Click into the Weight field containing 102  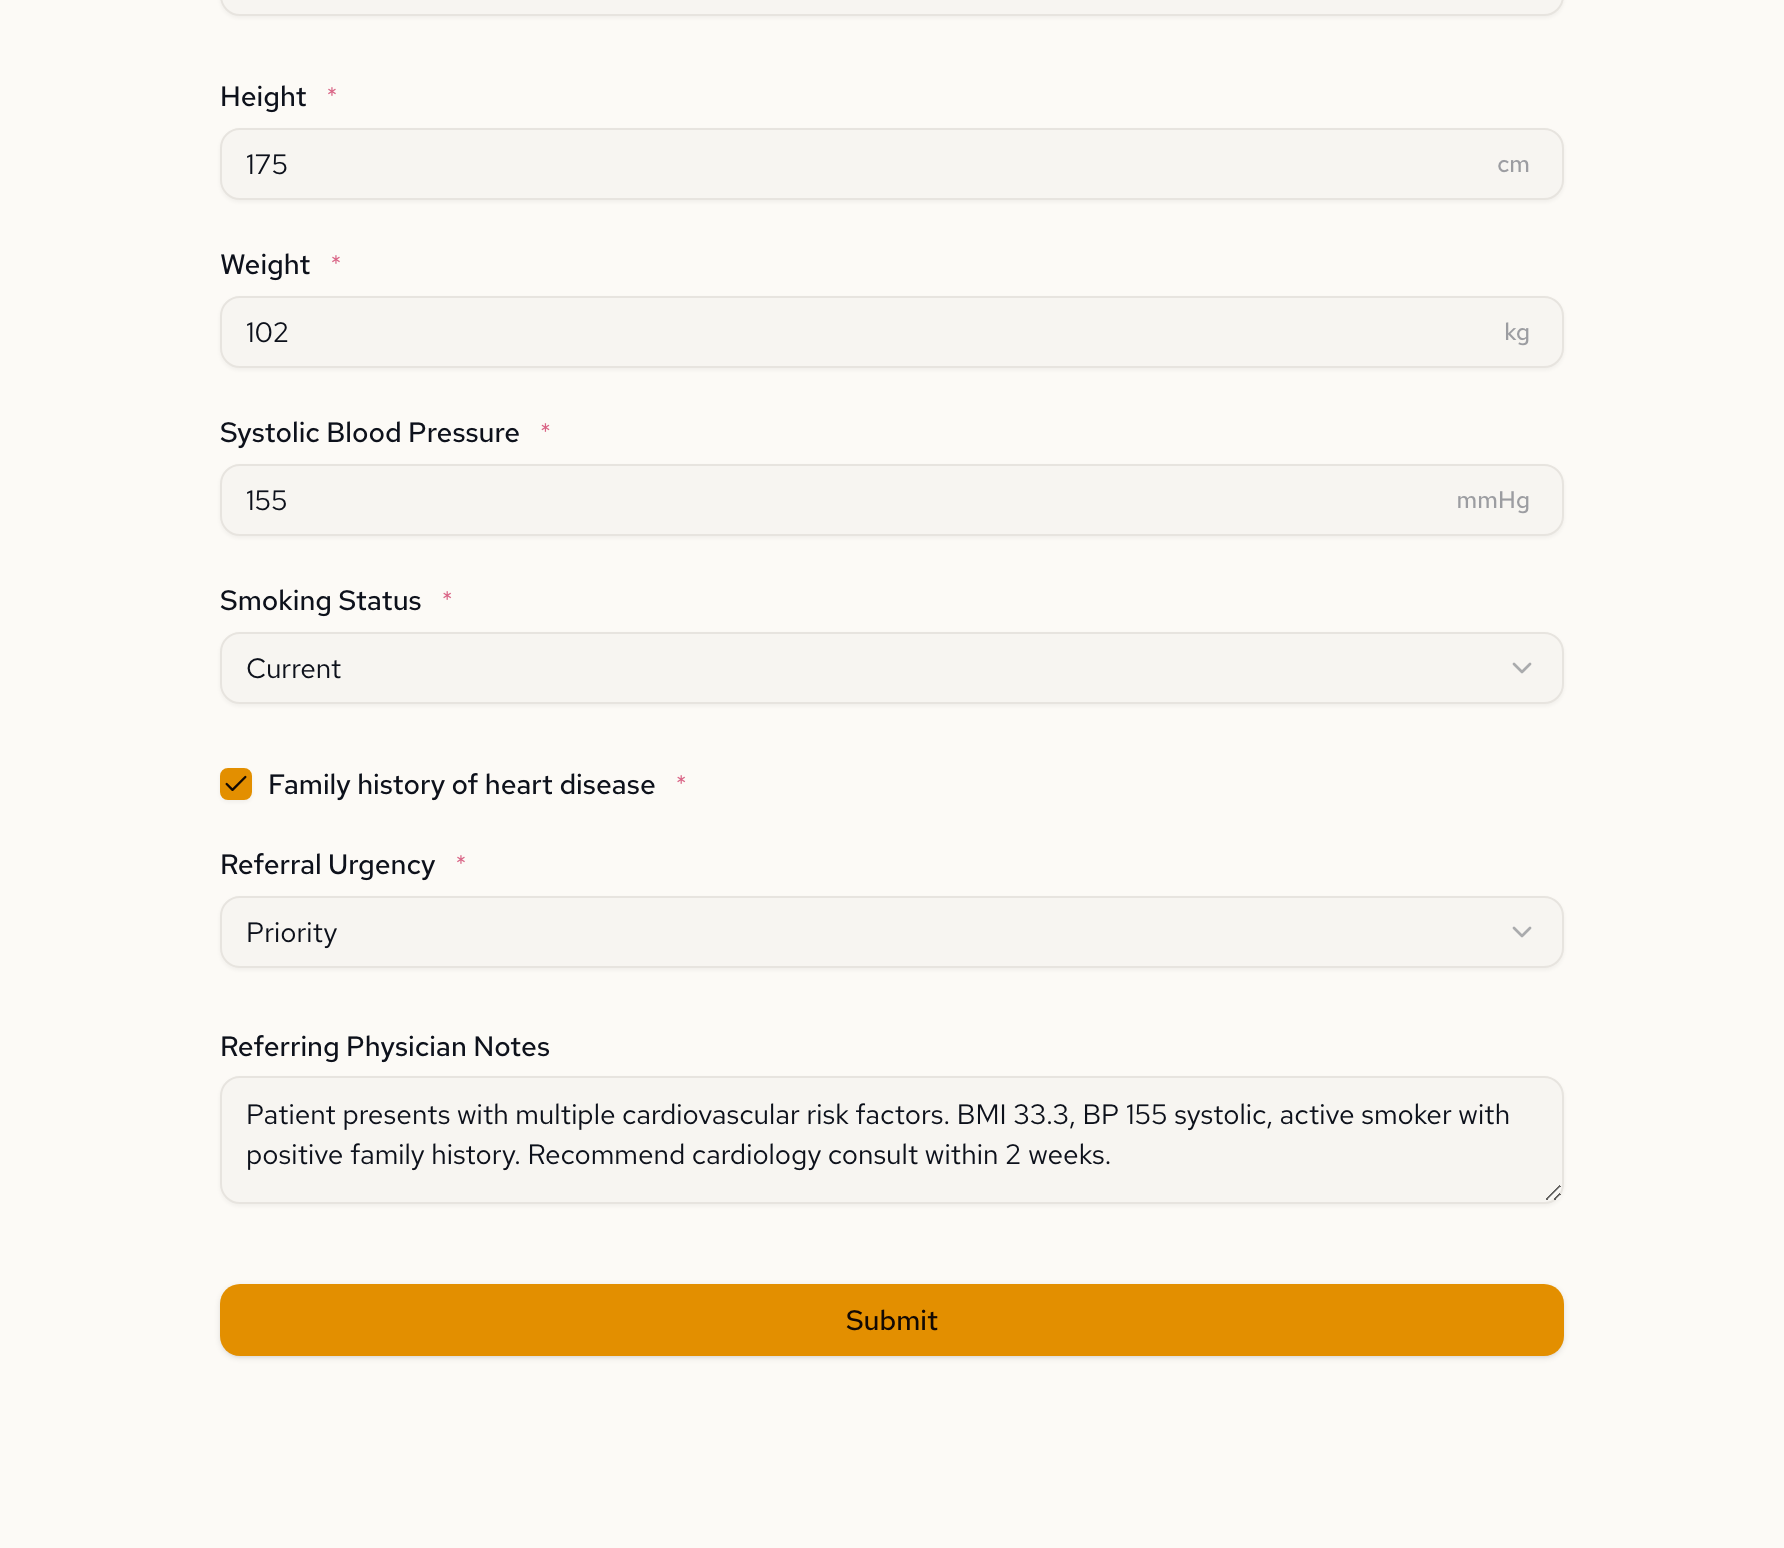tap(850, 332)
